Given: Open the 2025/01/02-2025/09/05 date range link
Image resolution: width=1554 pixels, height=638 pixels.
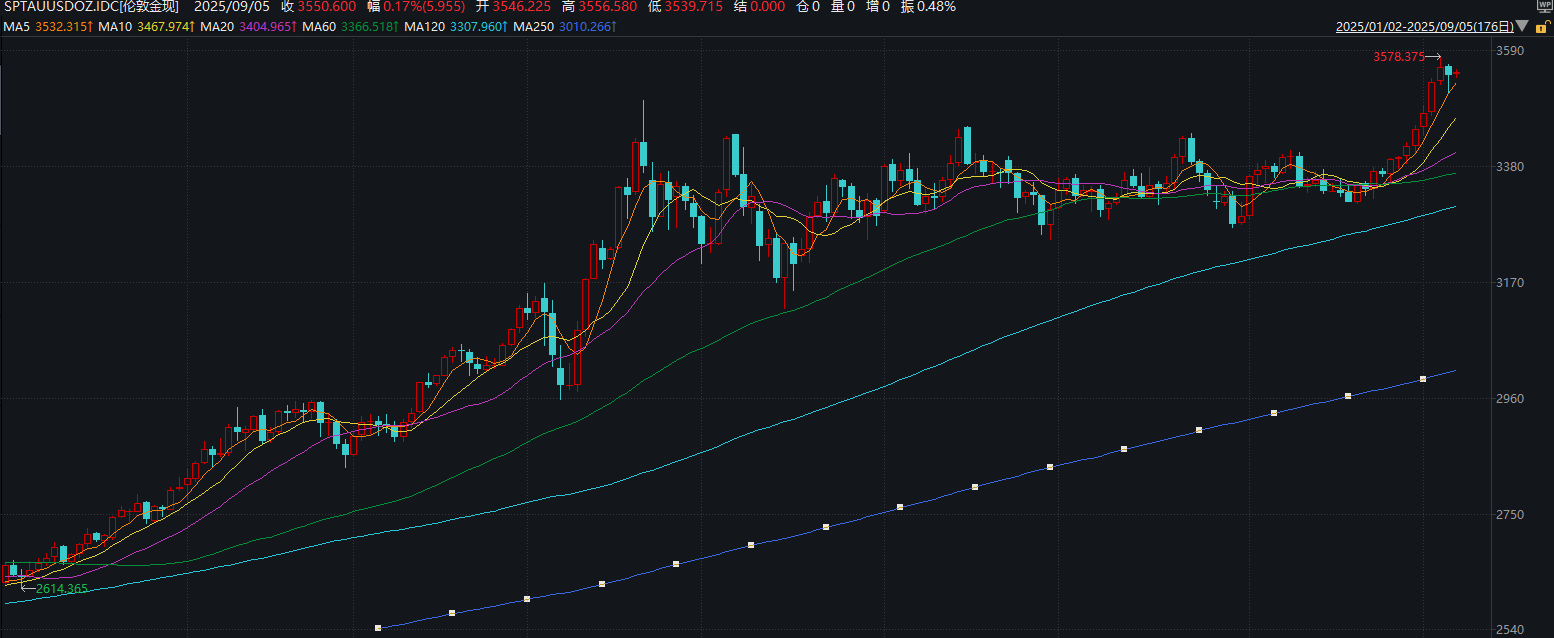Looking at the screenshot, I should (x=1424, y=27).
